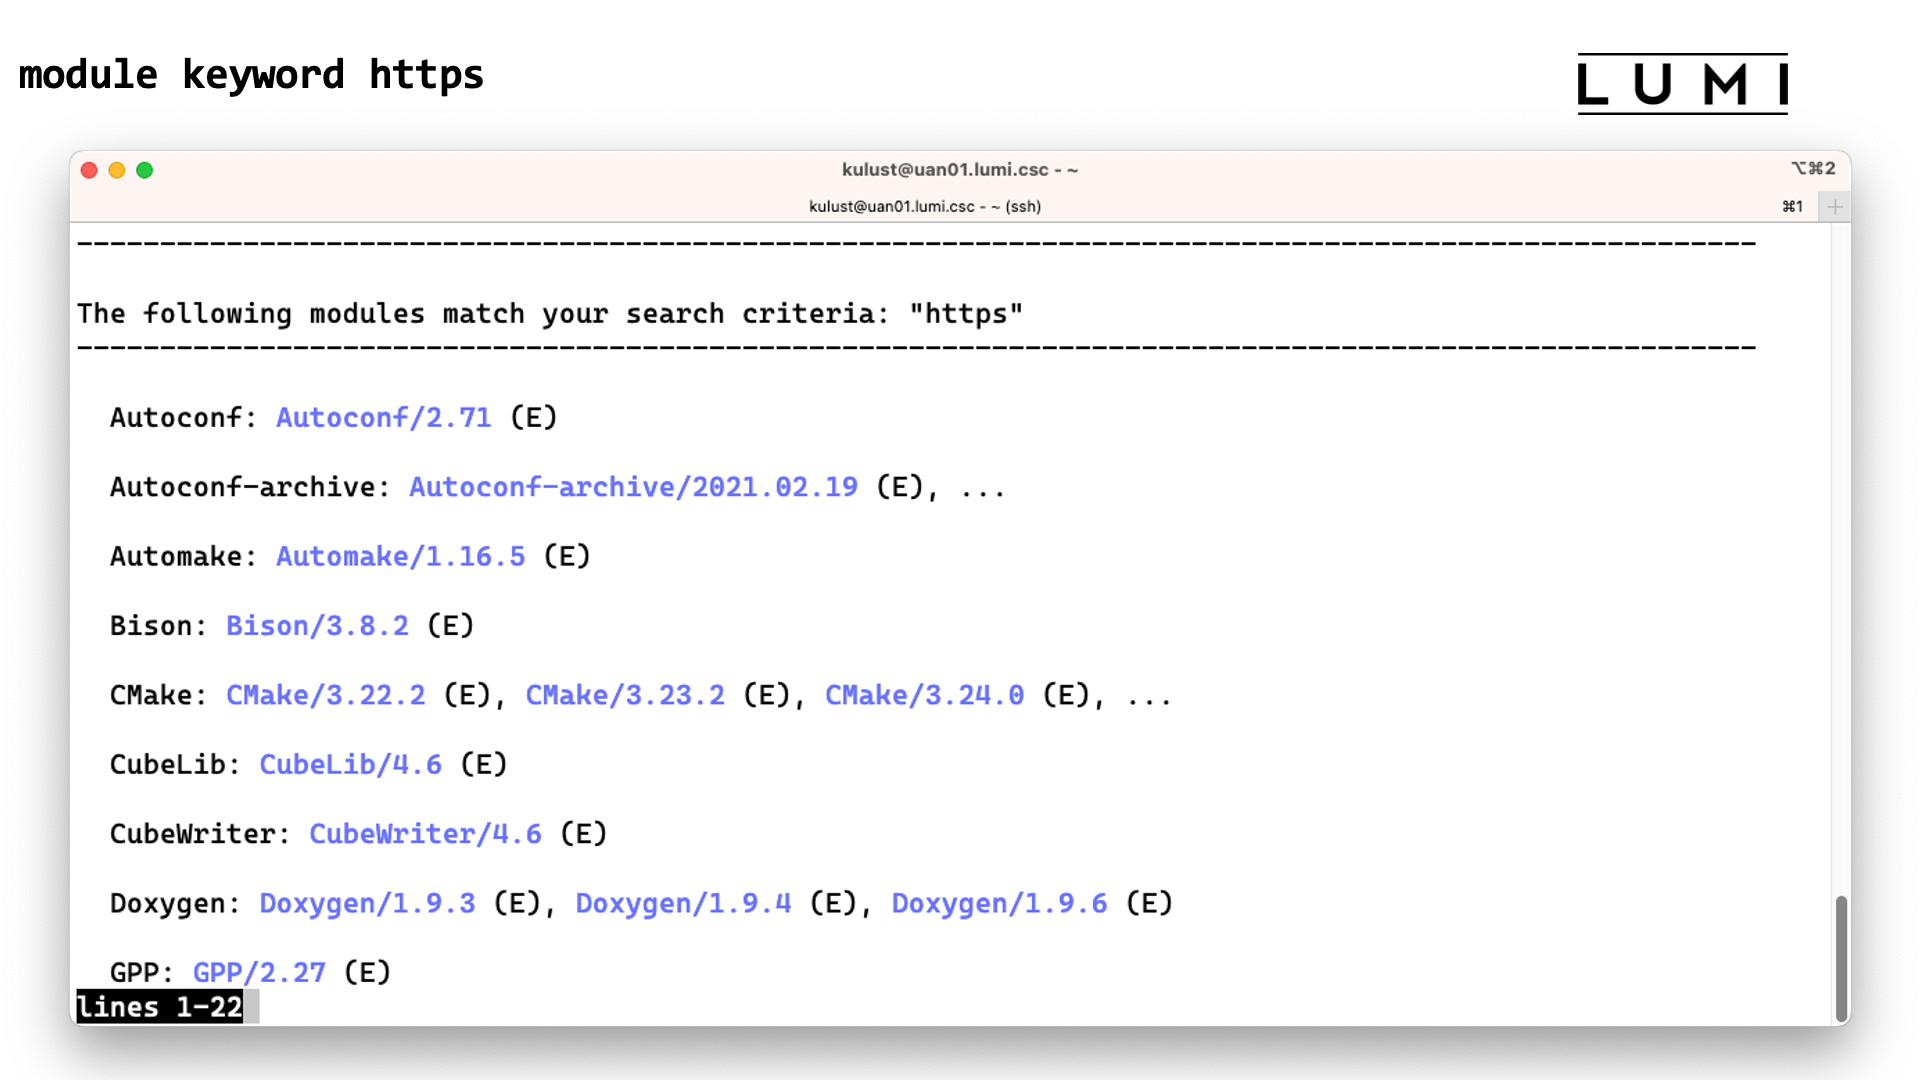Screen dimensions: 1920x1080
Task: Click the 'Doxygen:' label text
Action: (175, 904)
